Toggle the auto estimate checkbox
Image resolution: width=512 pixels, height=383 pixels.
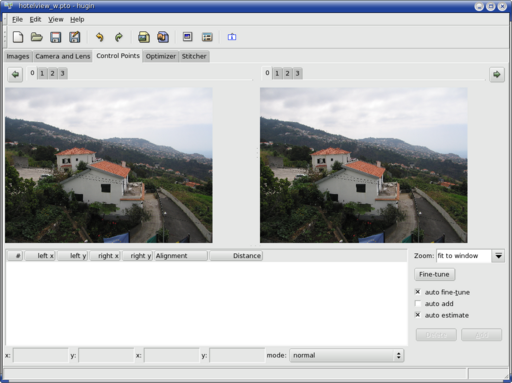click(x=418, y=315)
